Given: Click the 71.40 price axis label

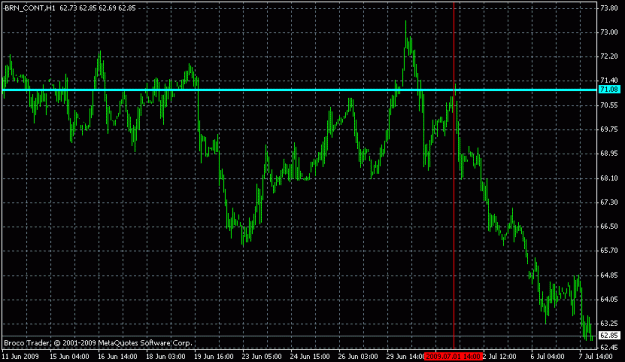Looking at the screenshot, I should [x=609, y=81].
